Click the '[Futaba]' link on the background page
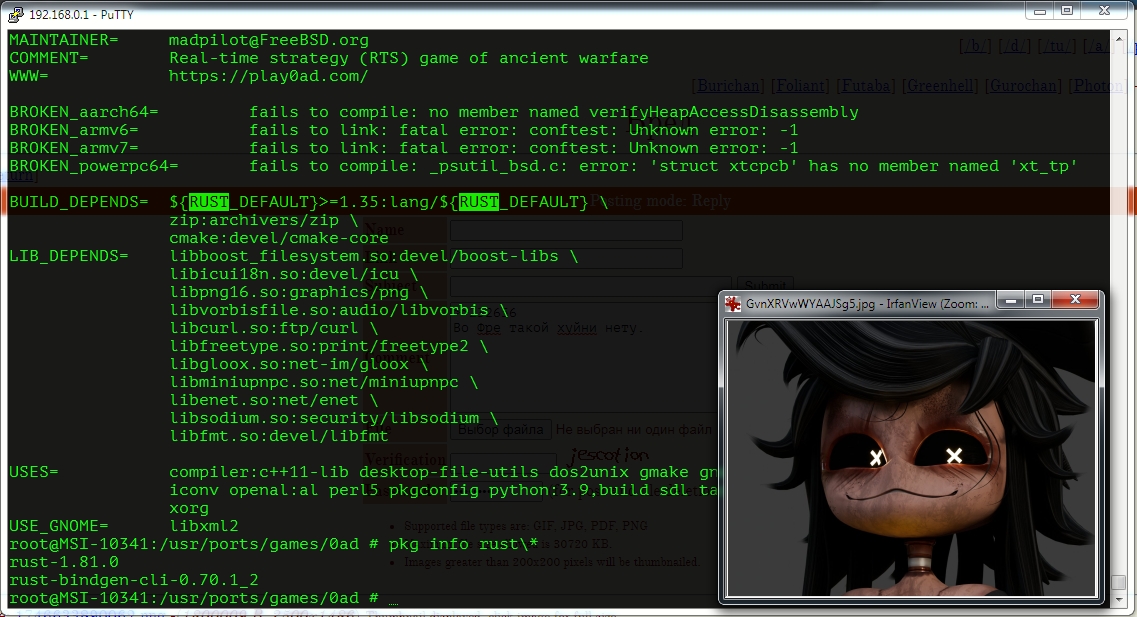This screenshot has height=617, width=1137. [x=866, y=86]
